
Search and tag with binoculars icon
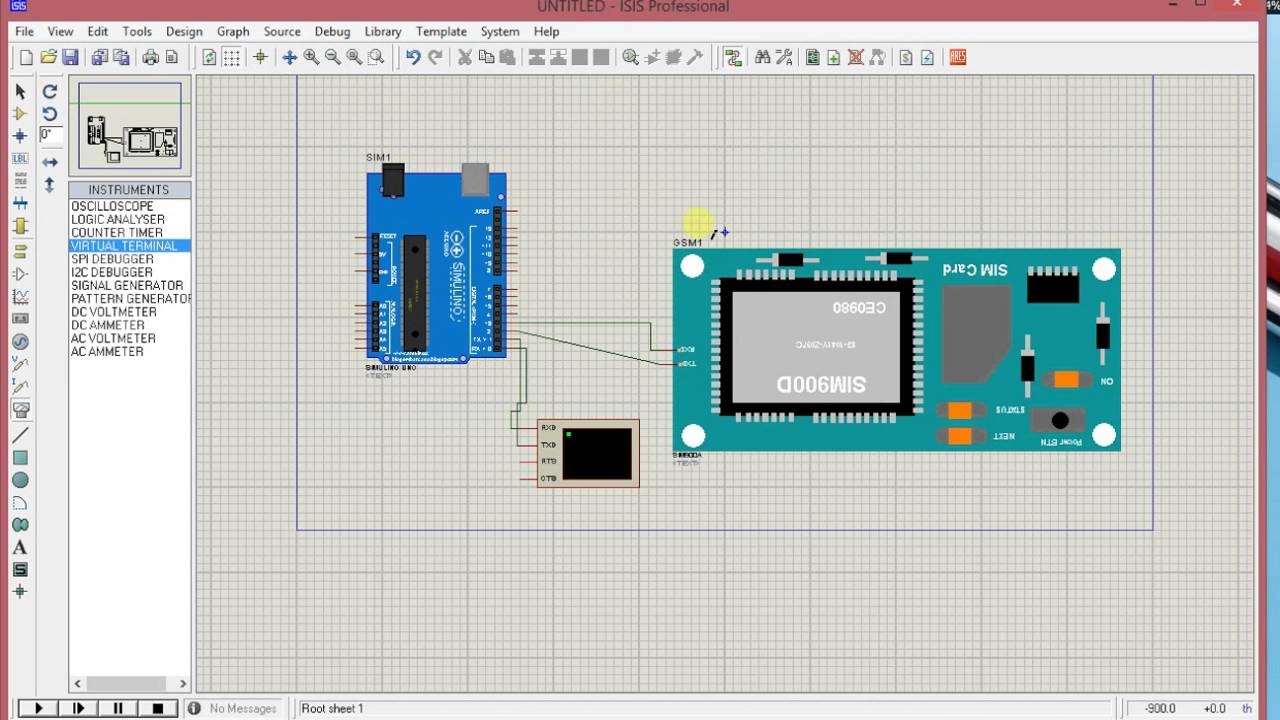(762, 57)
